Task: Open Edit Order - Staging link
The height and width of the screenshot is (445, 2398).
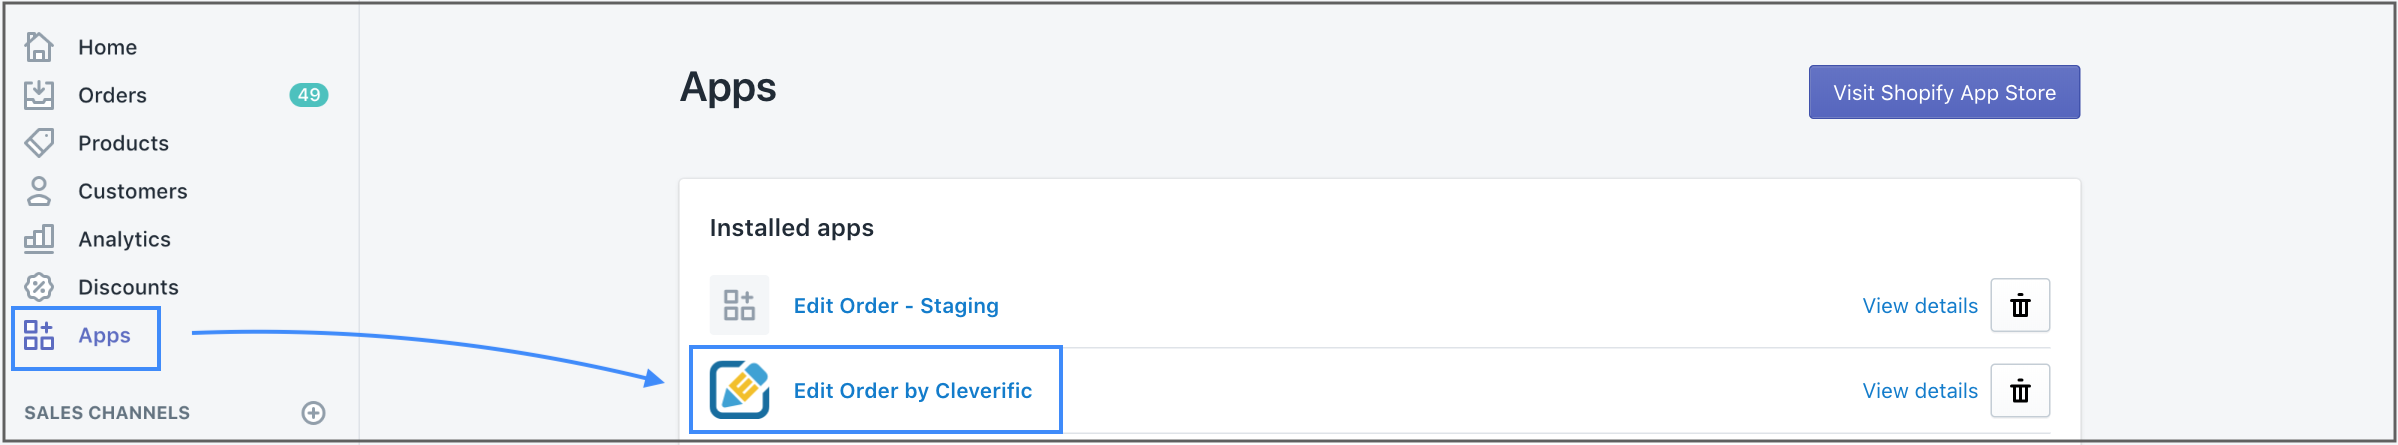Action: 896,306
